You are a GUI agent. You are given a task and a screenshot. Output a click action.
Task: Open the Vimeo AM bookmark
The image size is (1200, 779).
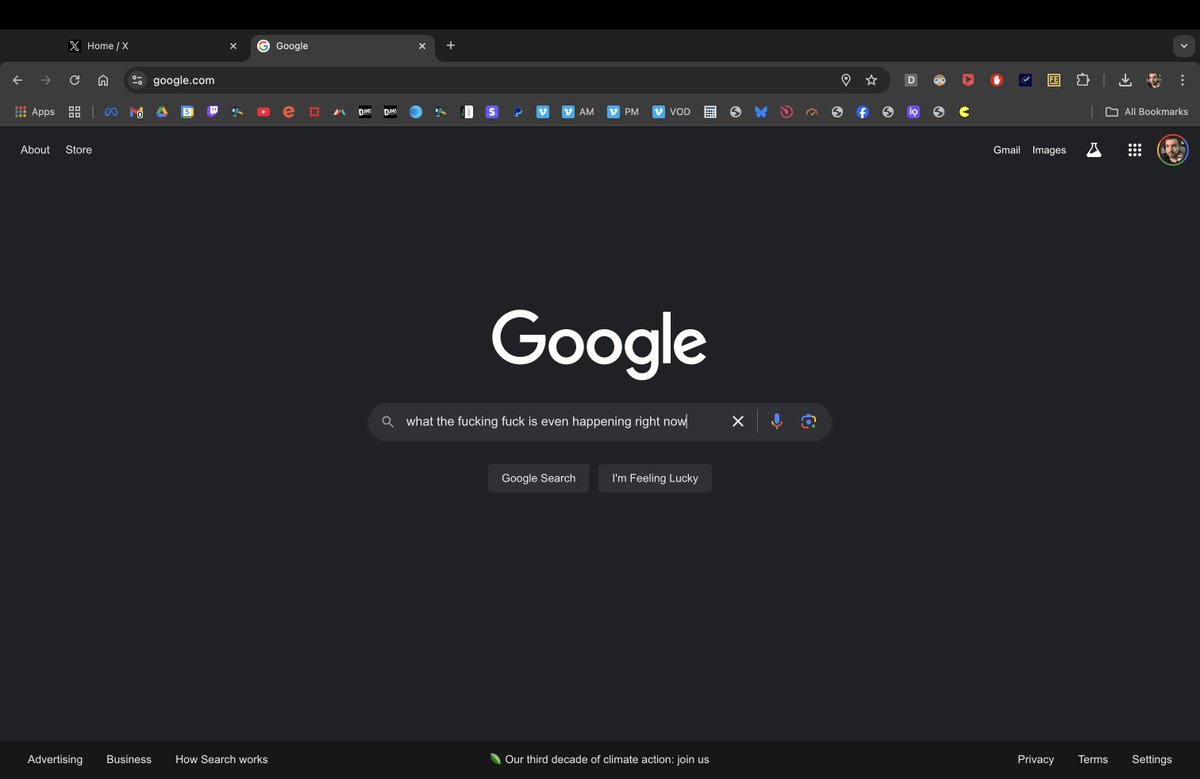(577, 112)
